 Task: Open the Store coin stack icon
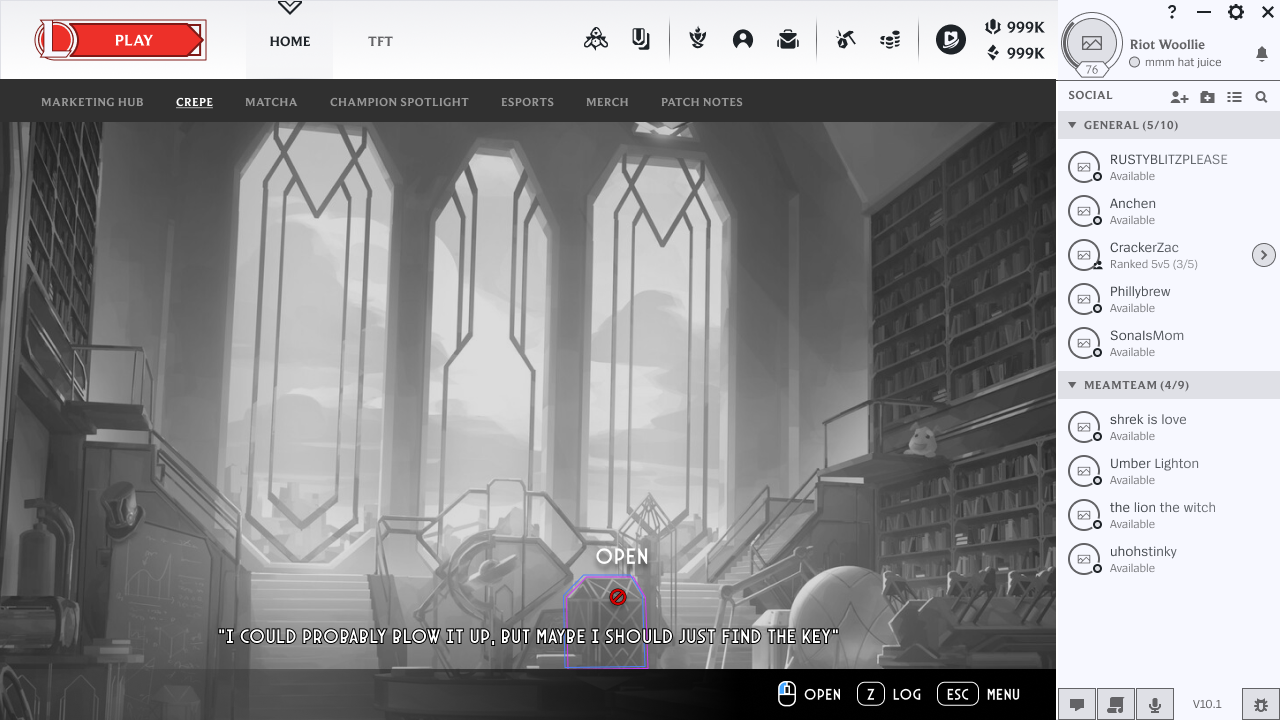(890, 40)
